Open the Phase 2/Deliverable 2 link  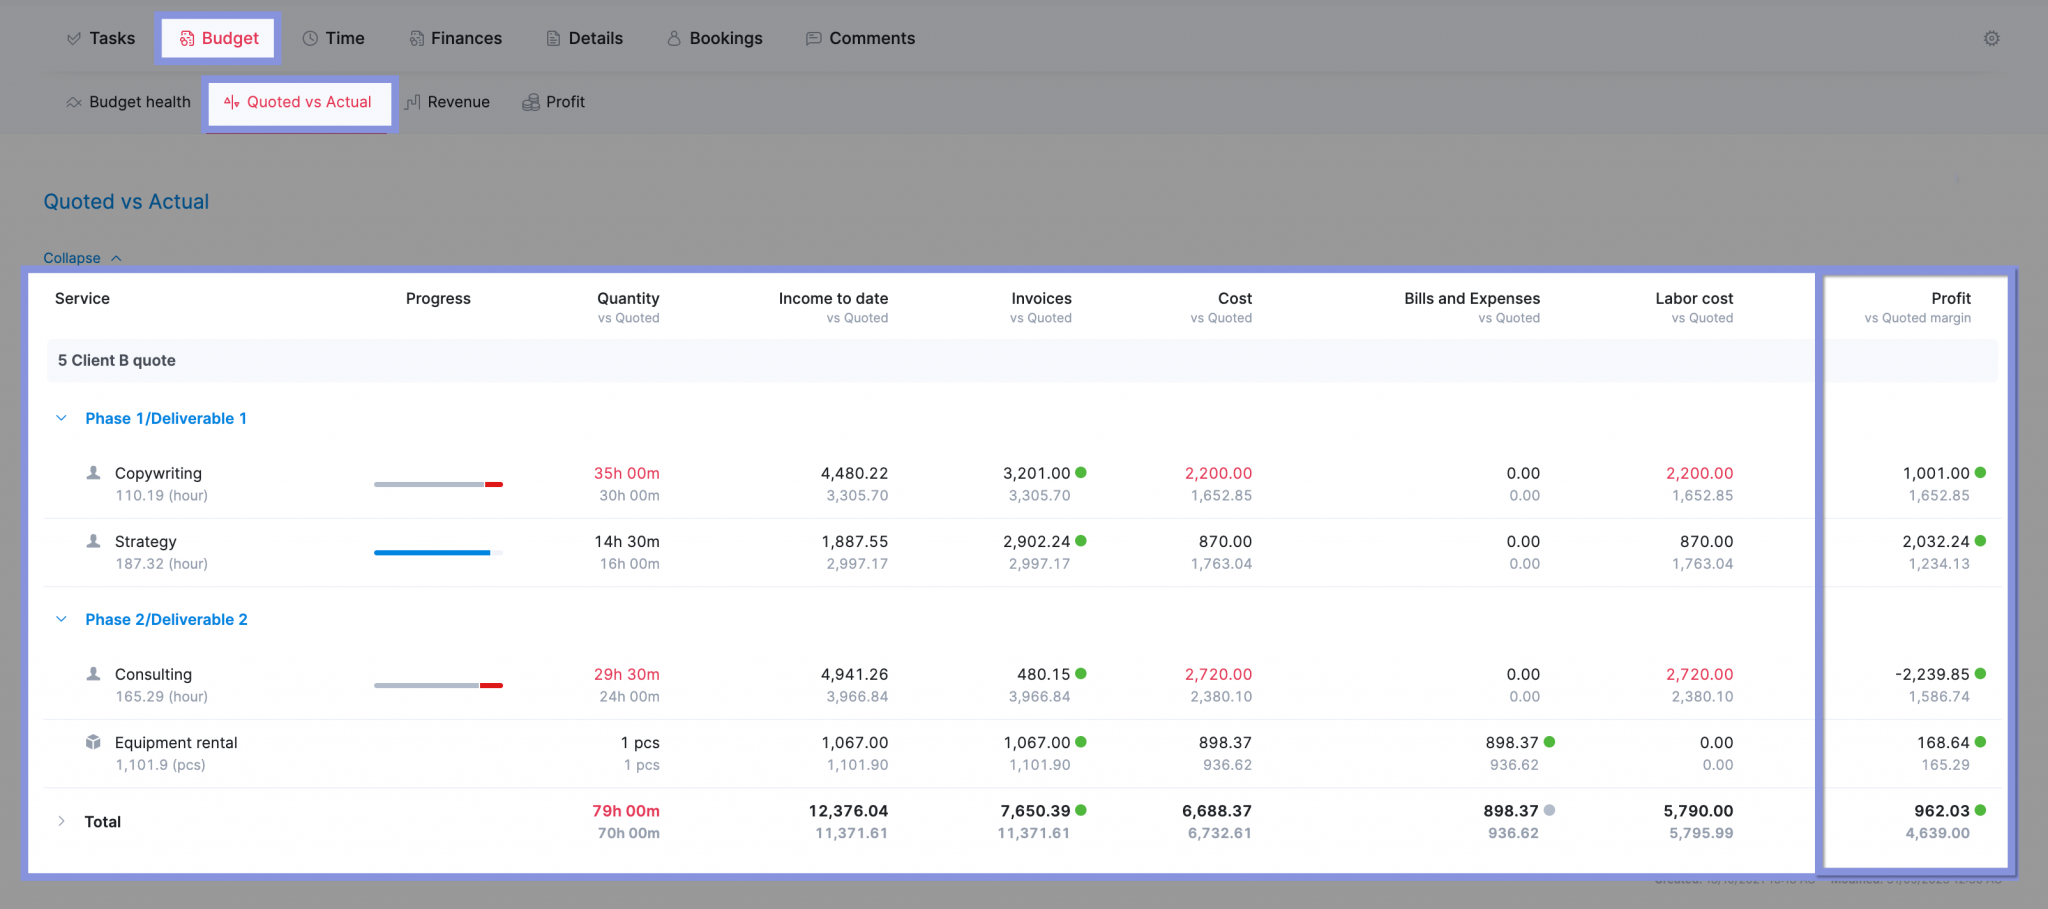pyautogui.click(x=166, y=619)
